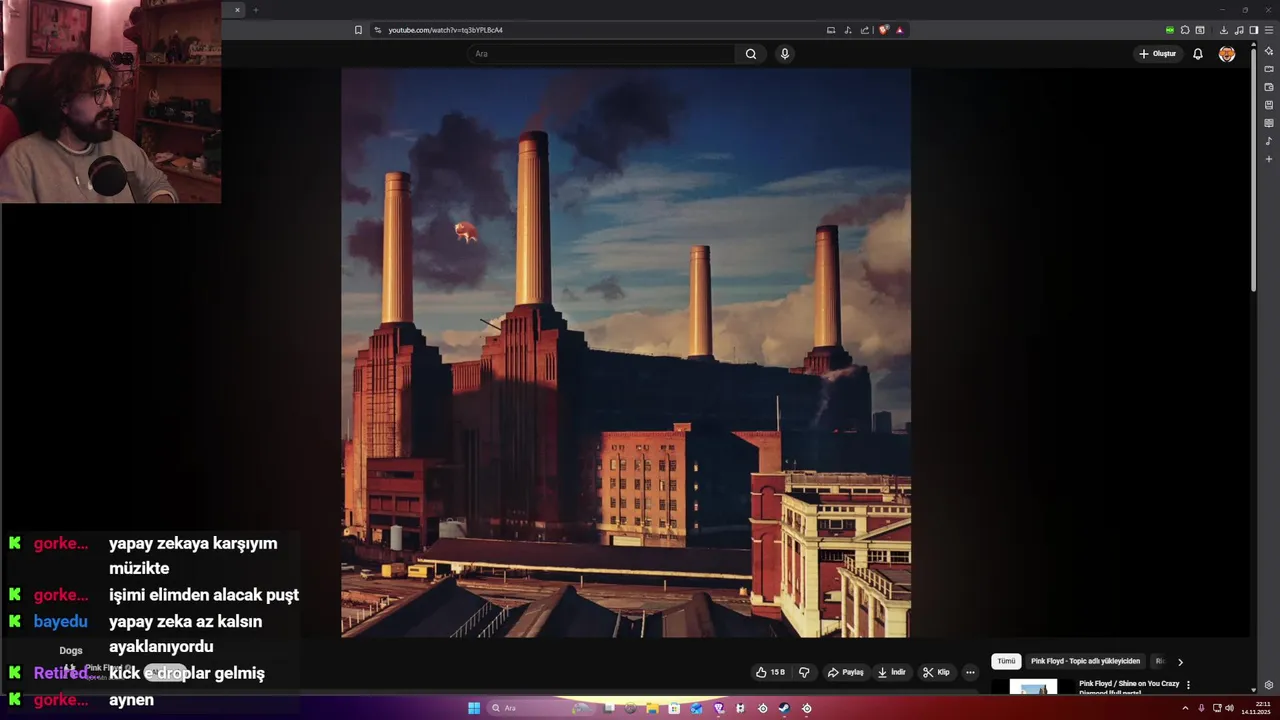Image resolution: width=1280 pixels, height=720 pixels.
Task: Open the playlist music-note toolbar icon
Action: pyautogui.click(x=1239, y=30)
